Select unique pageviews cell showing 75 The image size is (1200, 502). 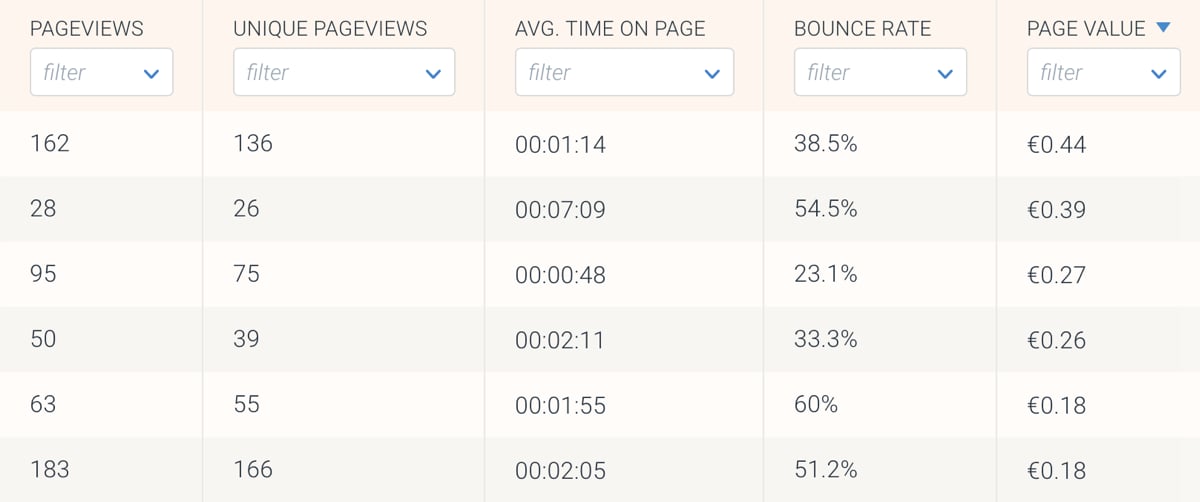(246, 273)
